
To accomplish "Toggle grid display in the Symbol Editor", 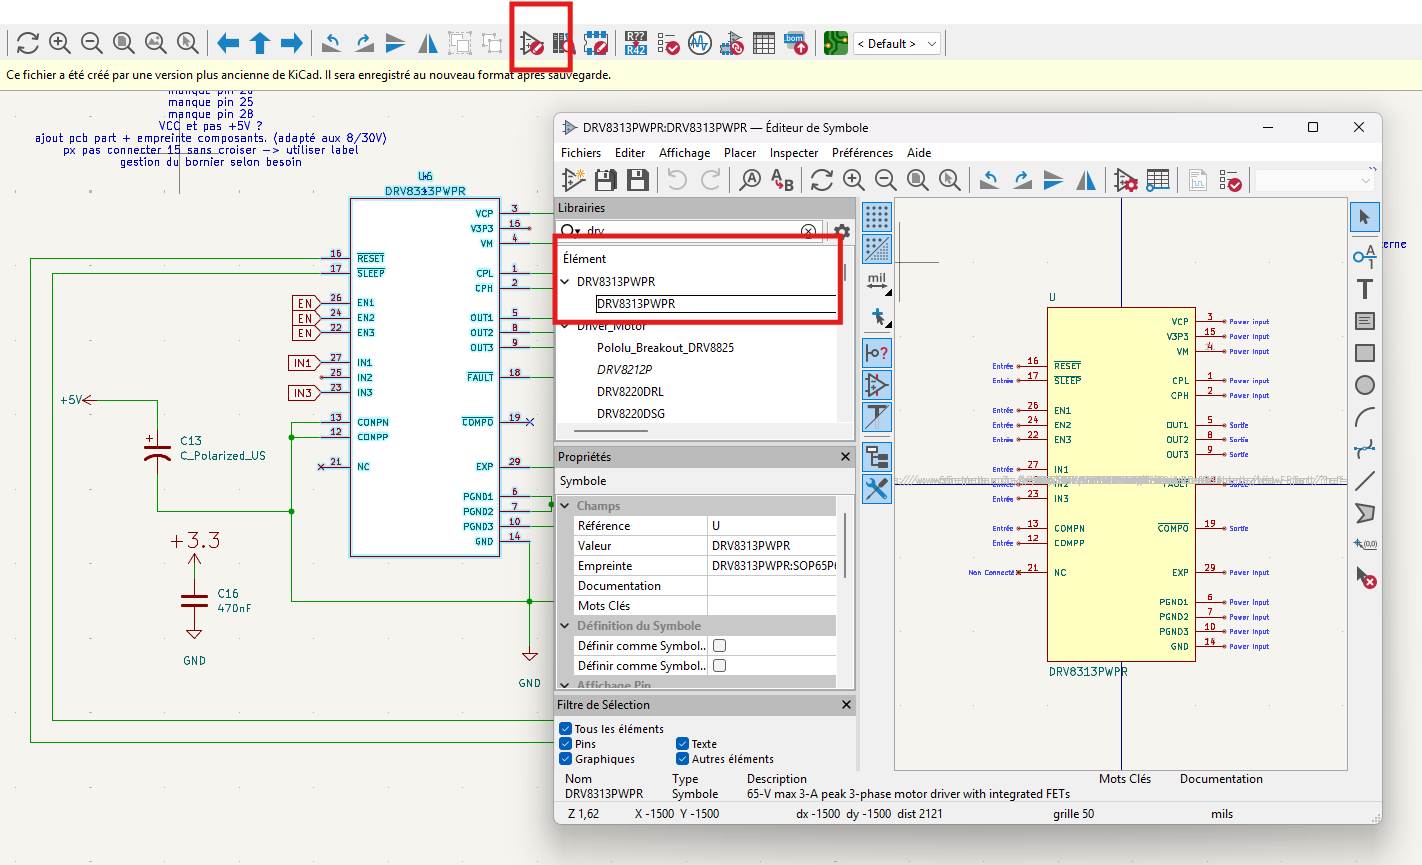I will pyautogui.click(x=877, y=217).
